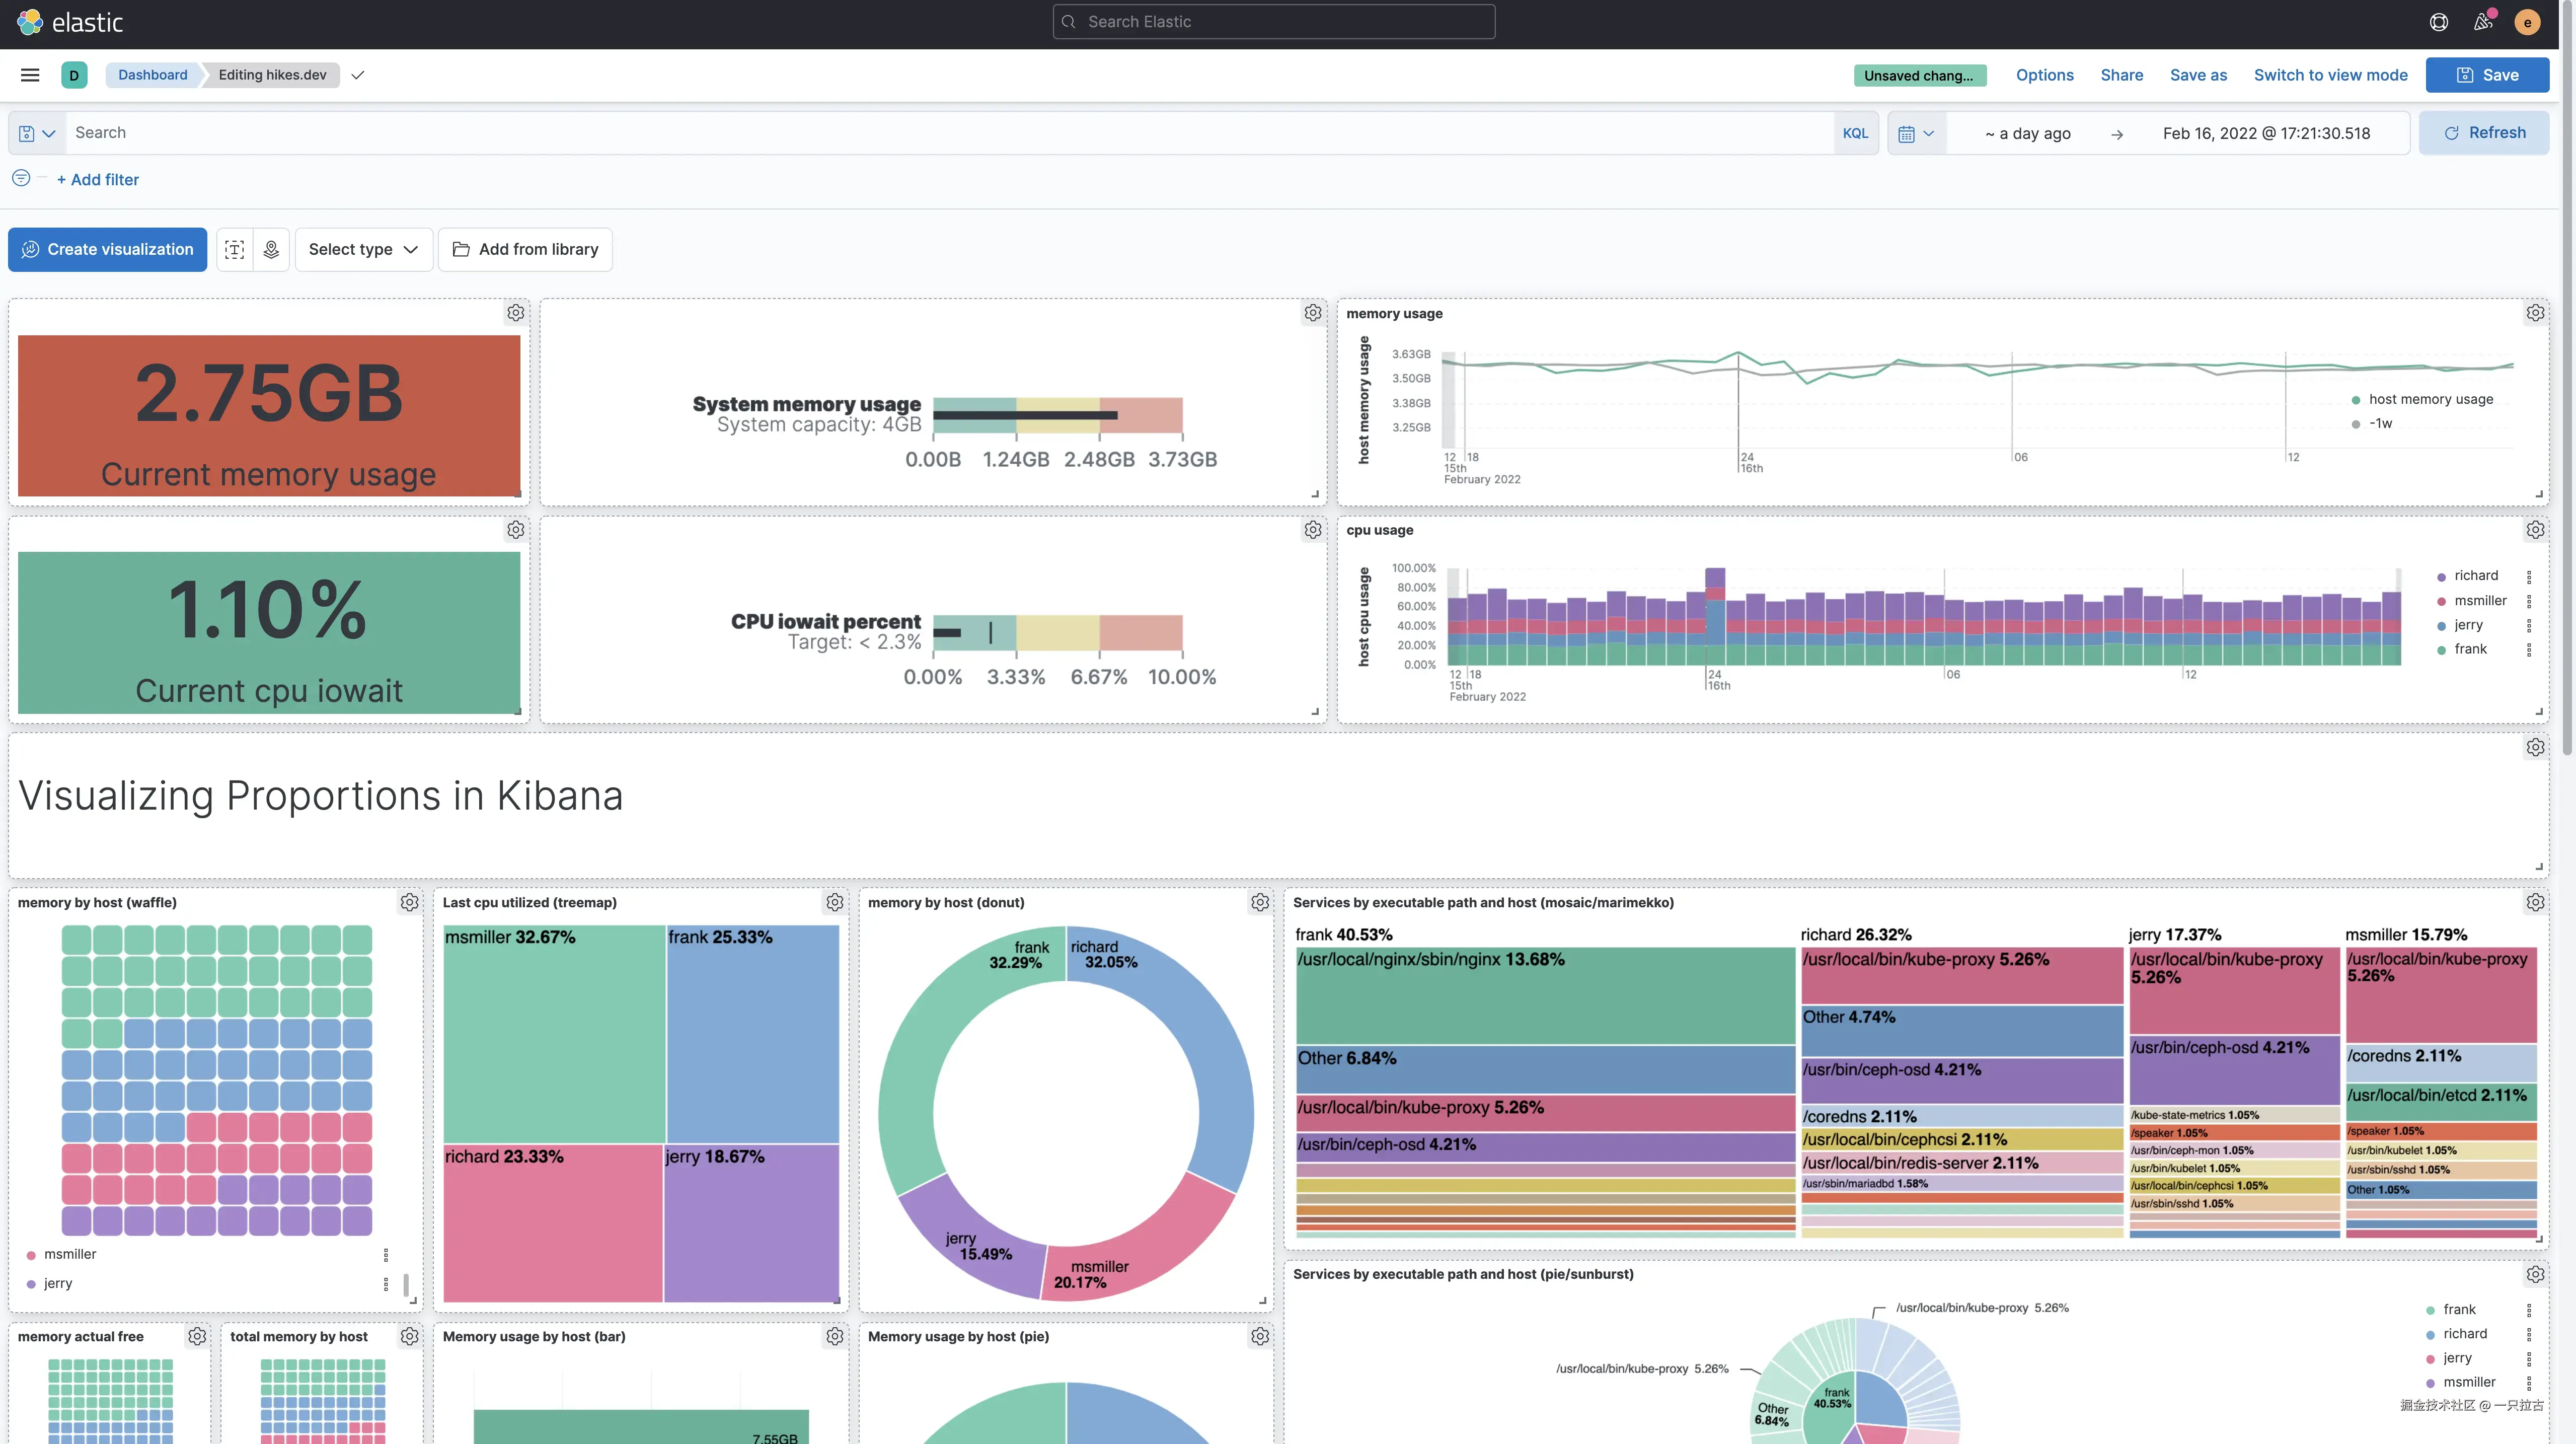Open settings gear on the cpu usage panel
The height and width of the screenshot is (1444, 2576).
(2535, 530)
